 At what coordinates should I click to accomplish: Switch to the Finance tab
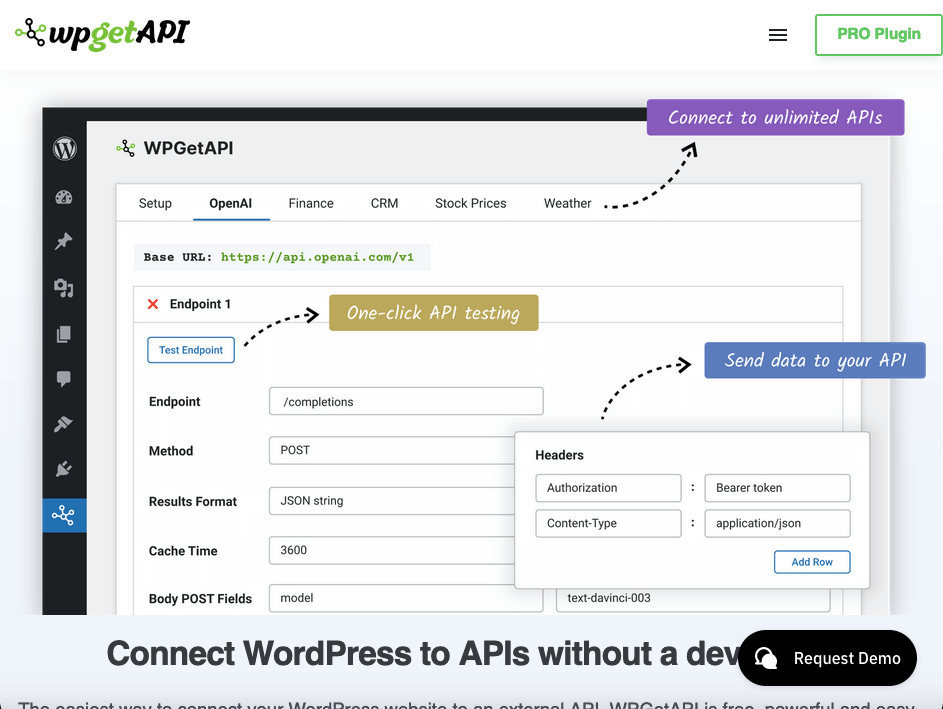tap(311, 203)
